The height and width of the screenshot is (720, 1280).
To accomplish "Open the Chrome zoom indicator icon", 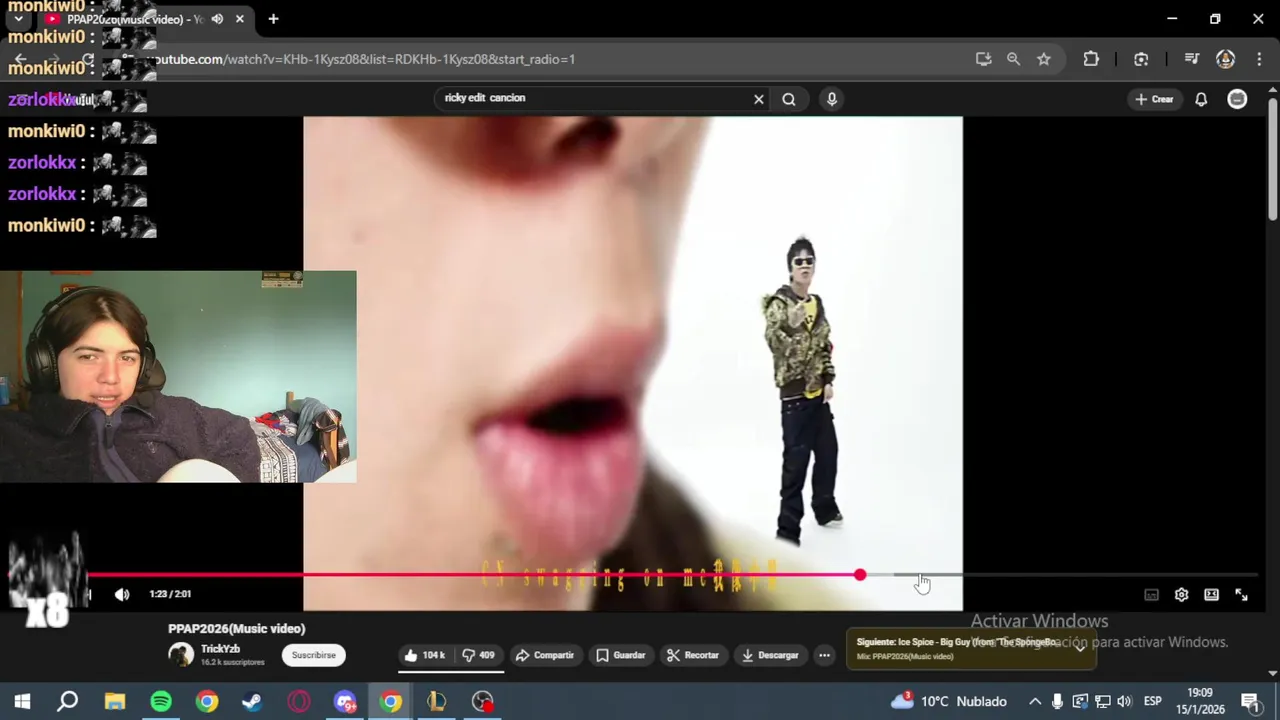I will [1013, 59].
